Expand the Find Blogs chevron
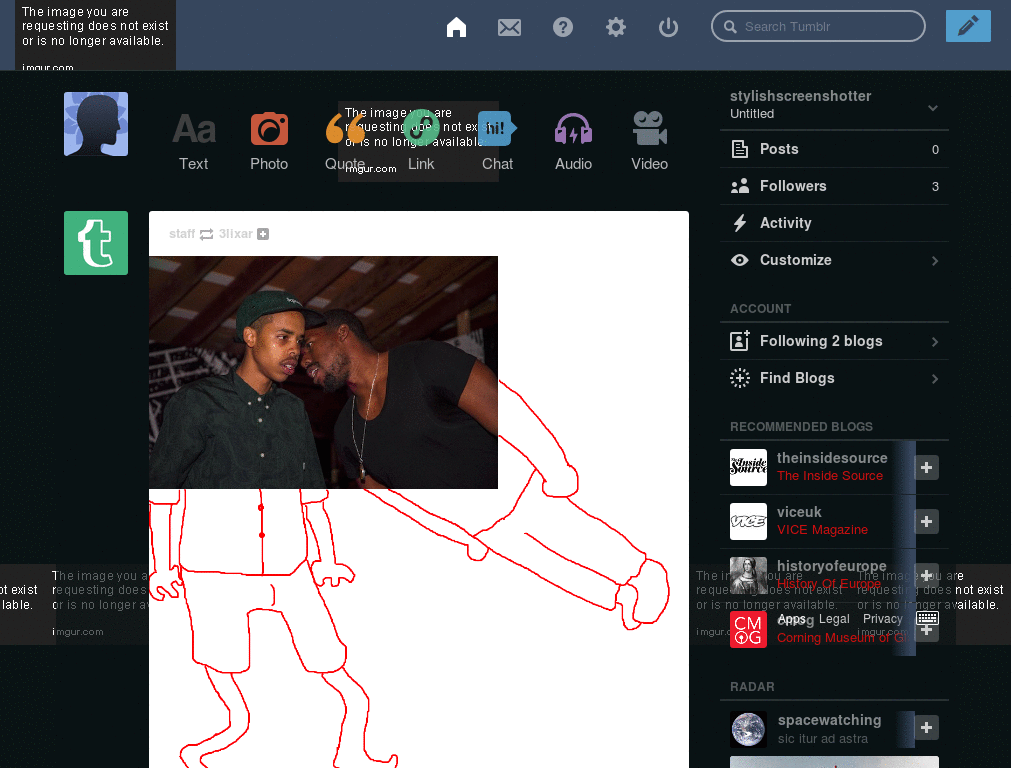The width and height of the screenshot is (1024, 768). point(935,379)
